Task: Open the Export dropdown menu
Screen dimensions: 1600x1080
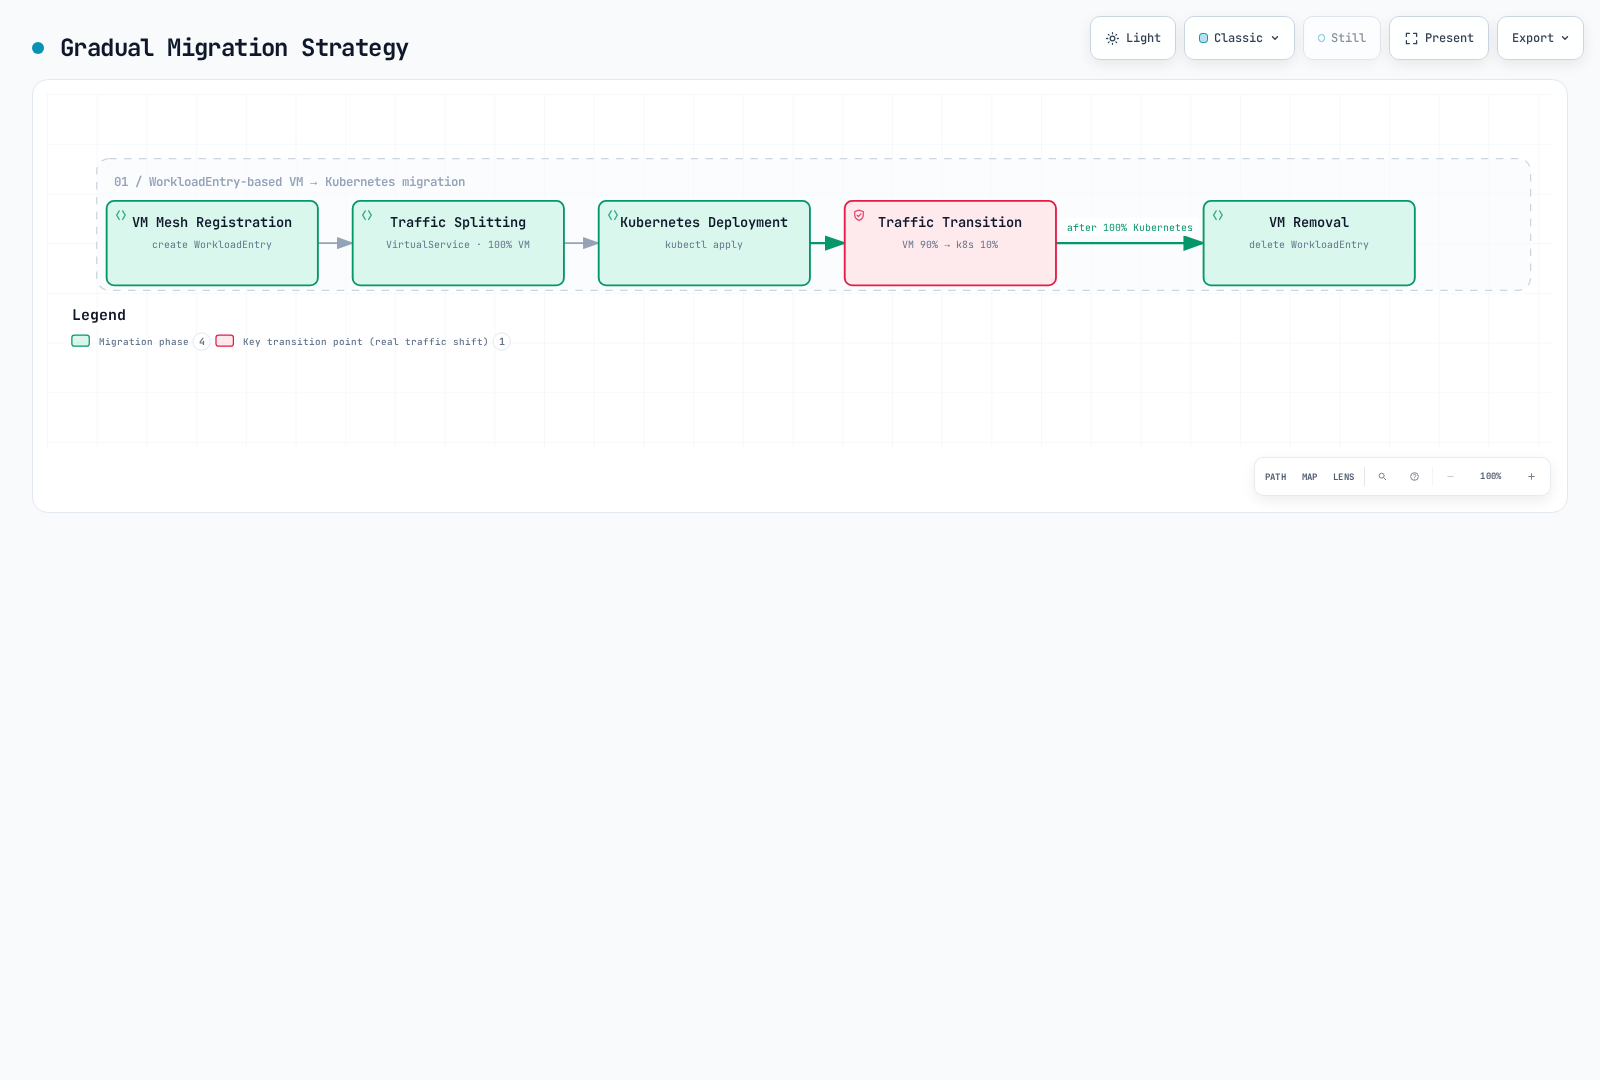Action: 1540,38
